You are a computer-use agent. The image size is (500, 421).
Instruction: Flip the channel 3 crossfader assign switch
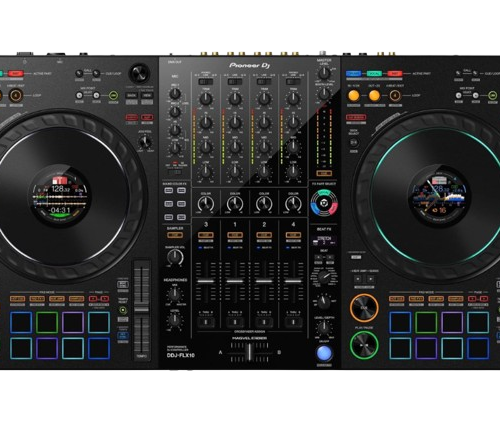[x=206, y=322]
